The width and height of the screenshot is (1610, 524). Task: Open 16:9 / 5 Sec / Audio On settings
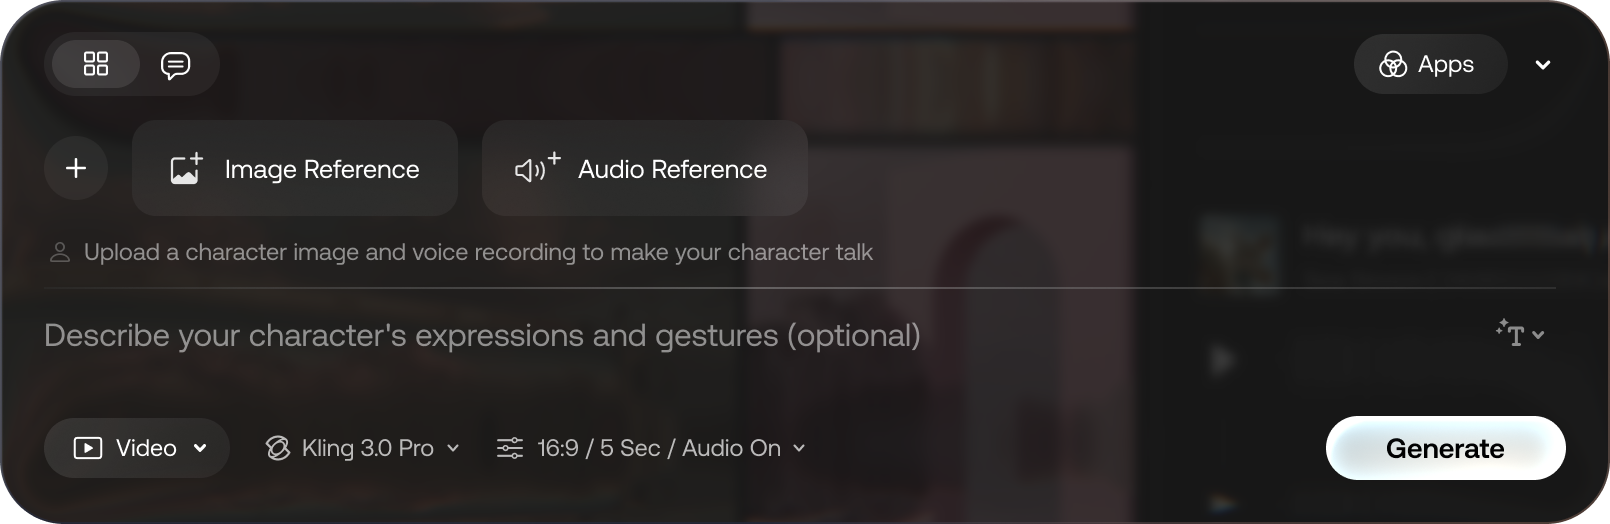[x=651, y=448]
